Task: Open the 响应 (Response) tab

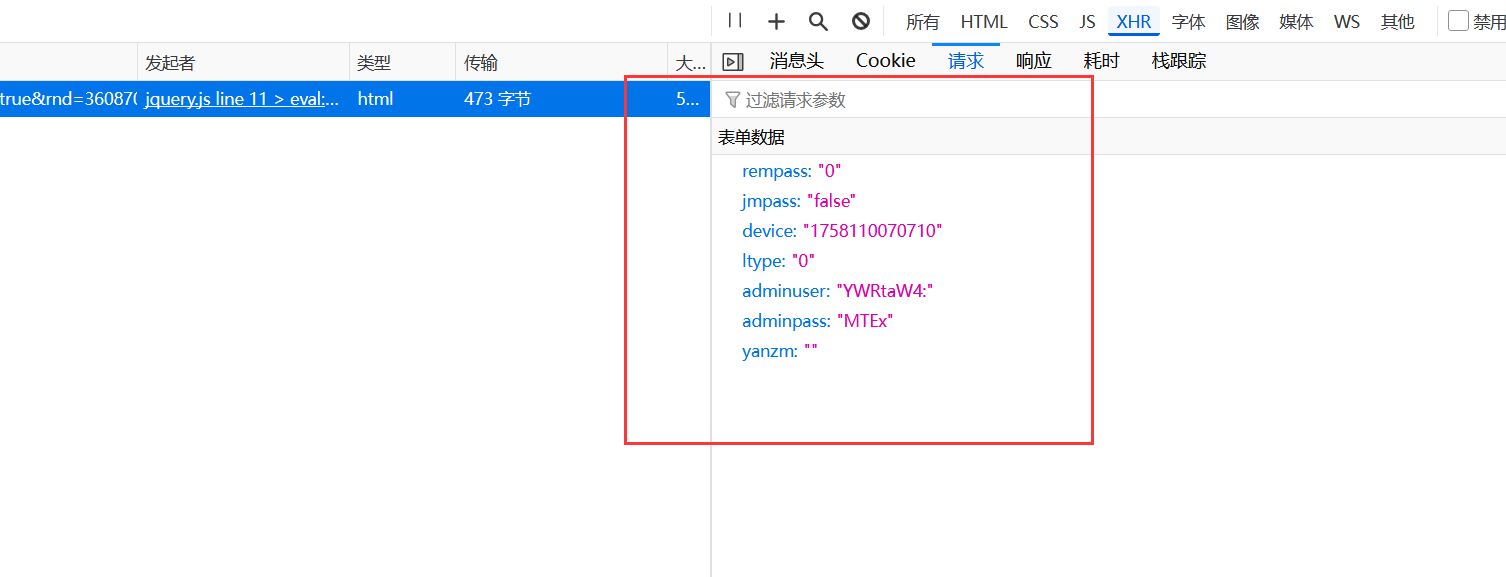Action: (1034, 61)
